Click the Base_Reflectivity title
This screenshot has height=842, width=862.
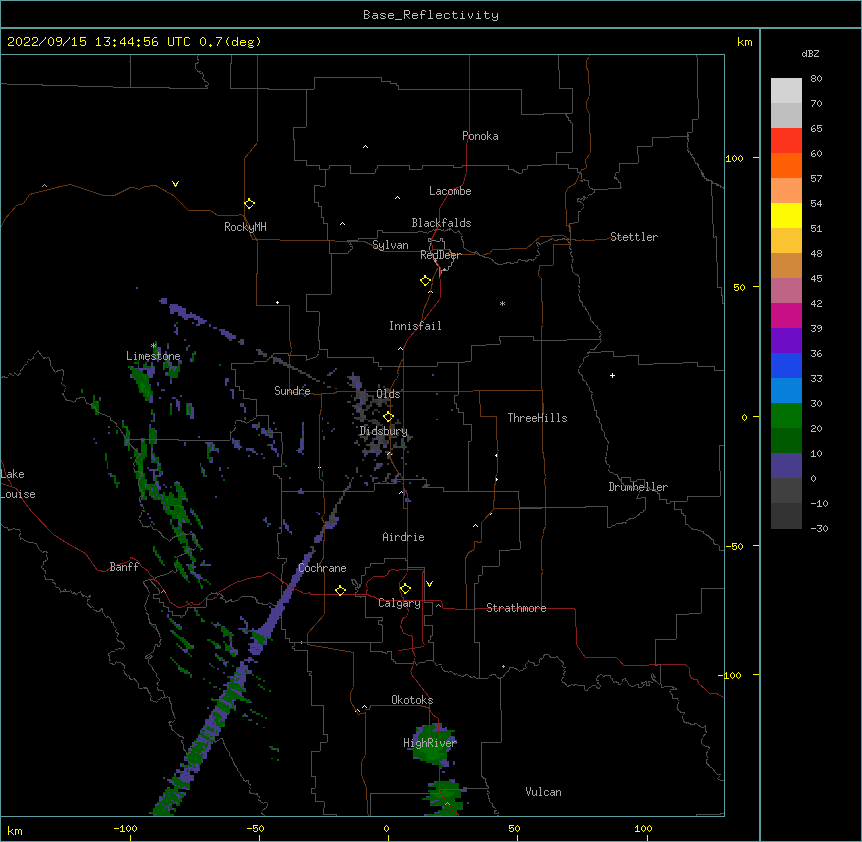coord(431,15)
